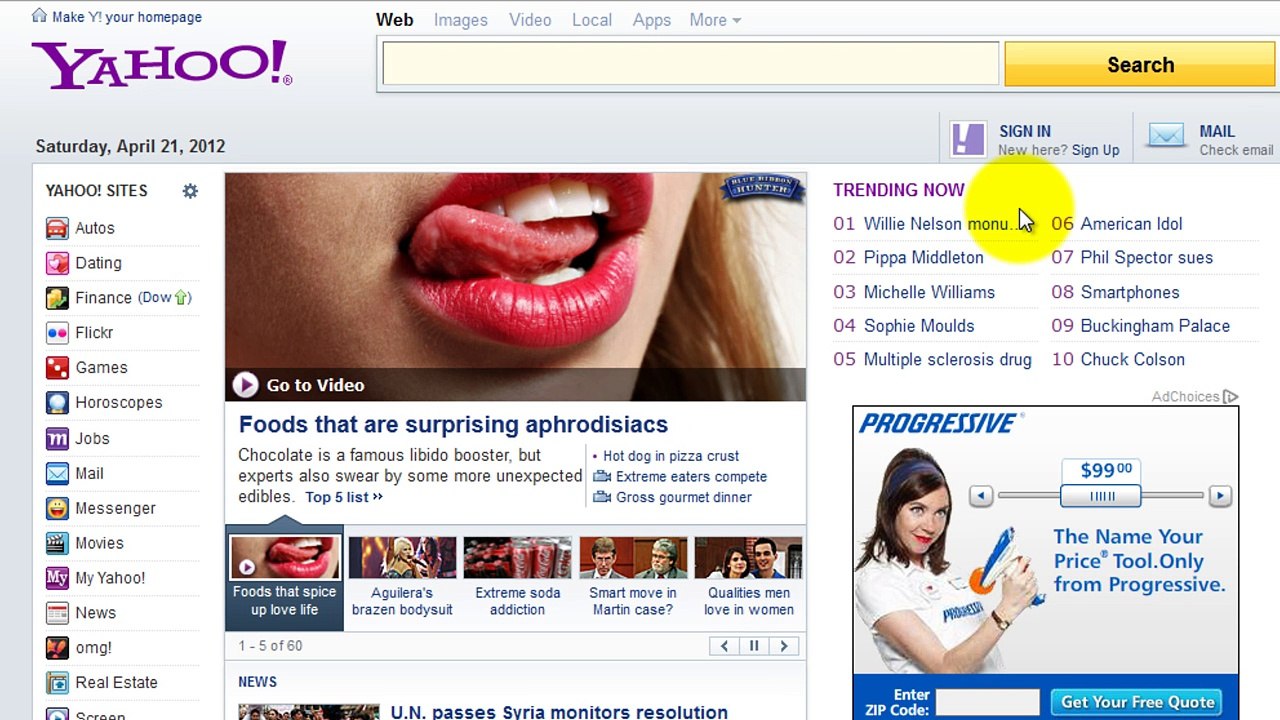Viewport: 1280px width, 720px height.
Task: Switch to Video search tab
Action: click(530, 20)
